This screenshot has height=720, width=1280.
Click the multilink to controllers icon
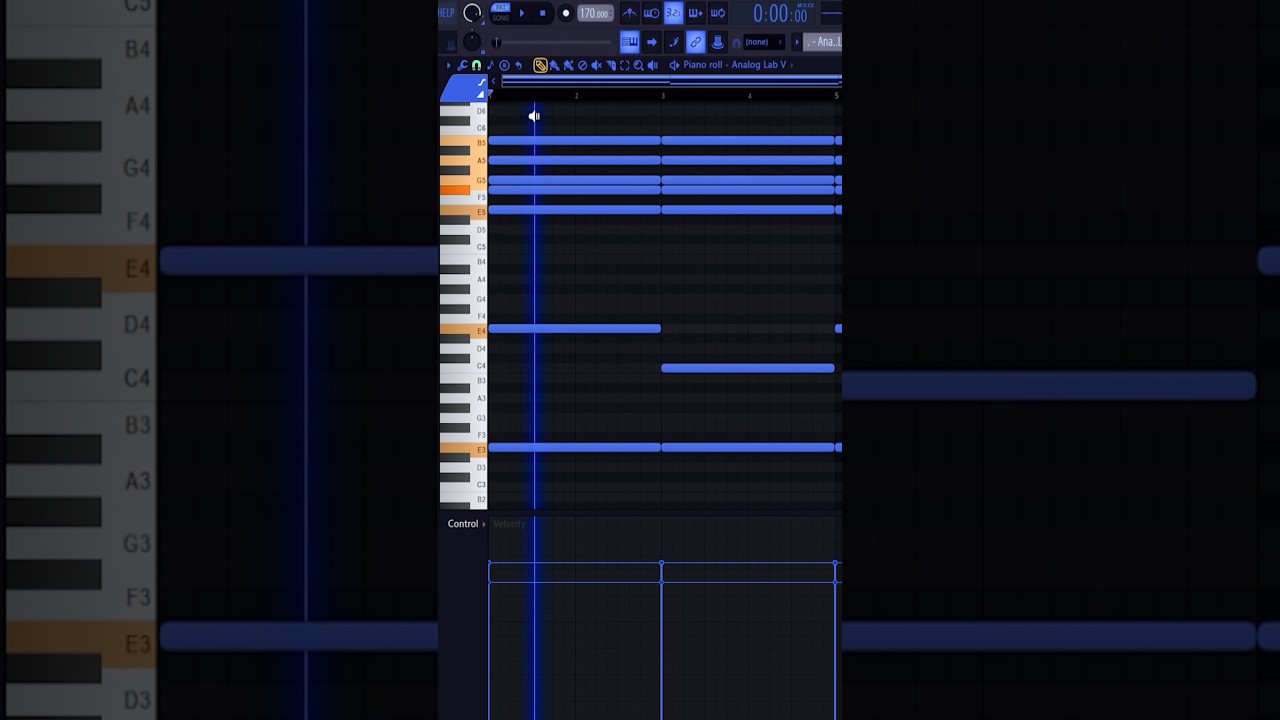(x=718, y=41)
